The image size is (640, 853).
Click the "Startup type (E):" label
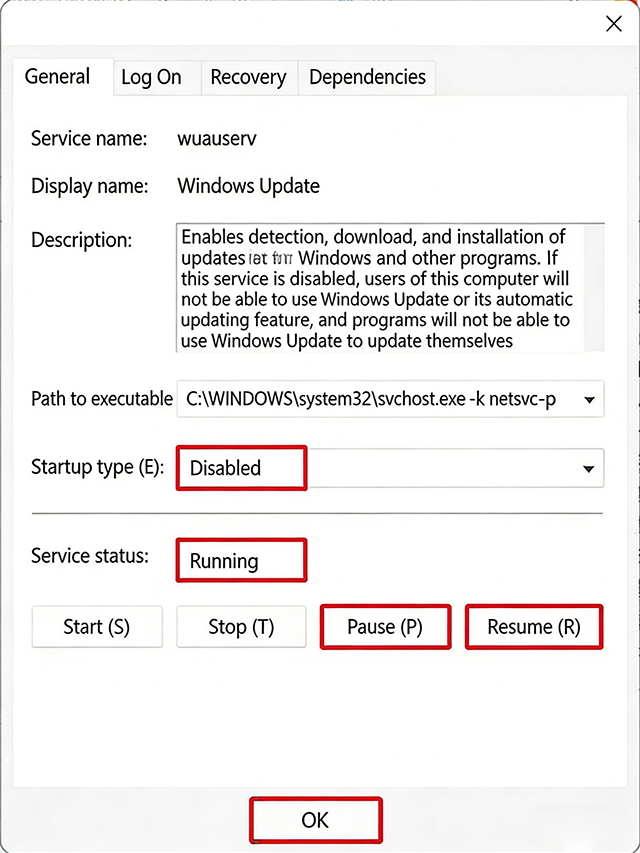click(97, 467)
